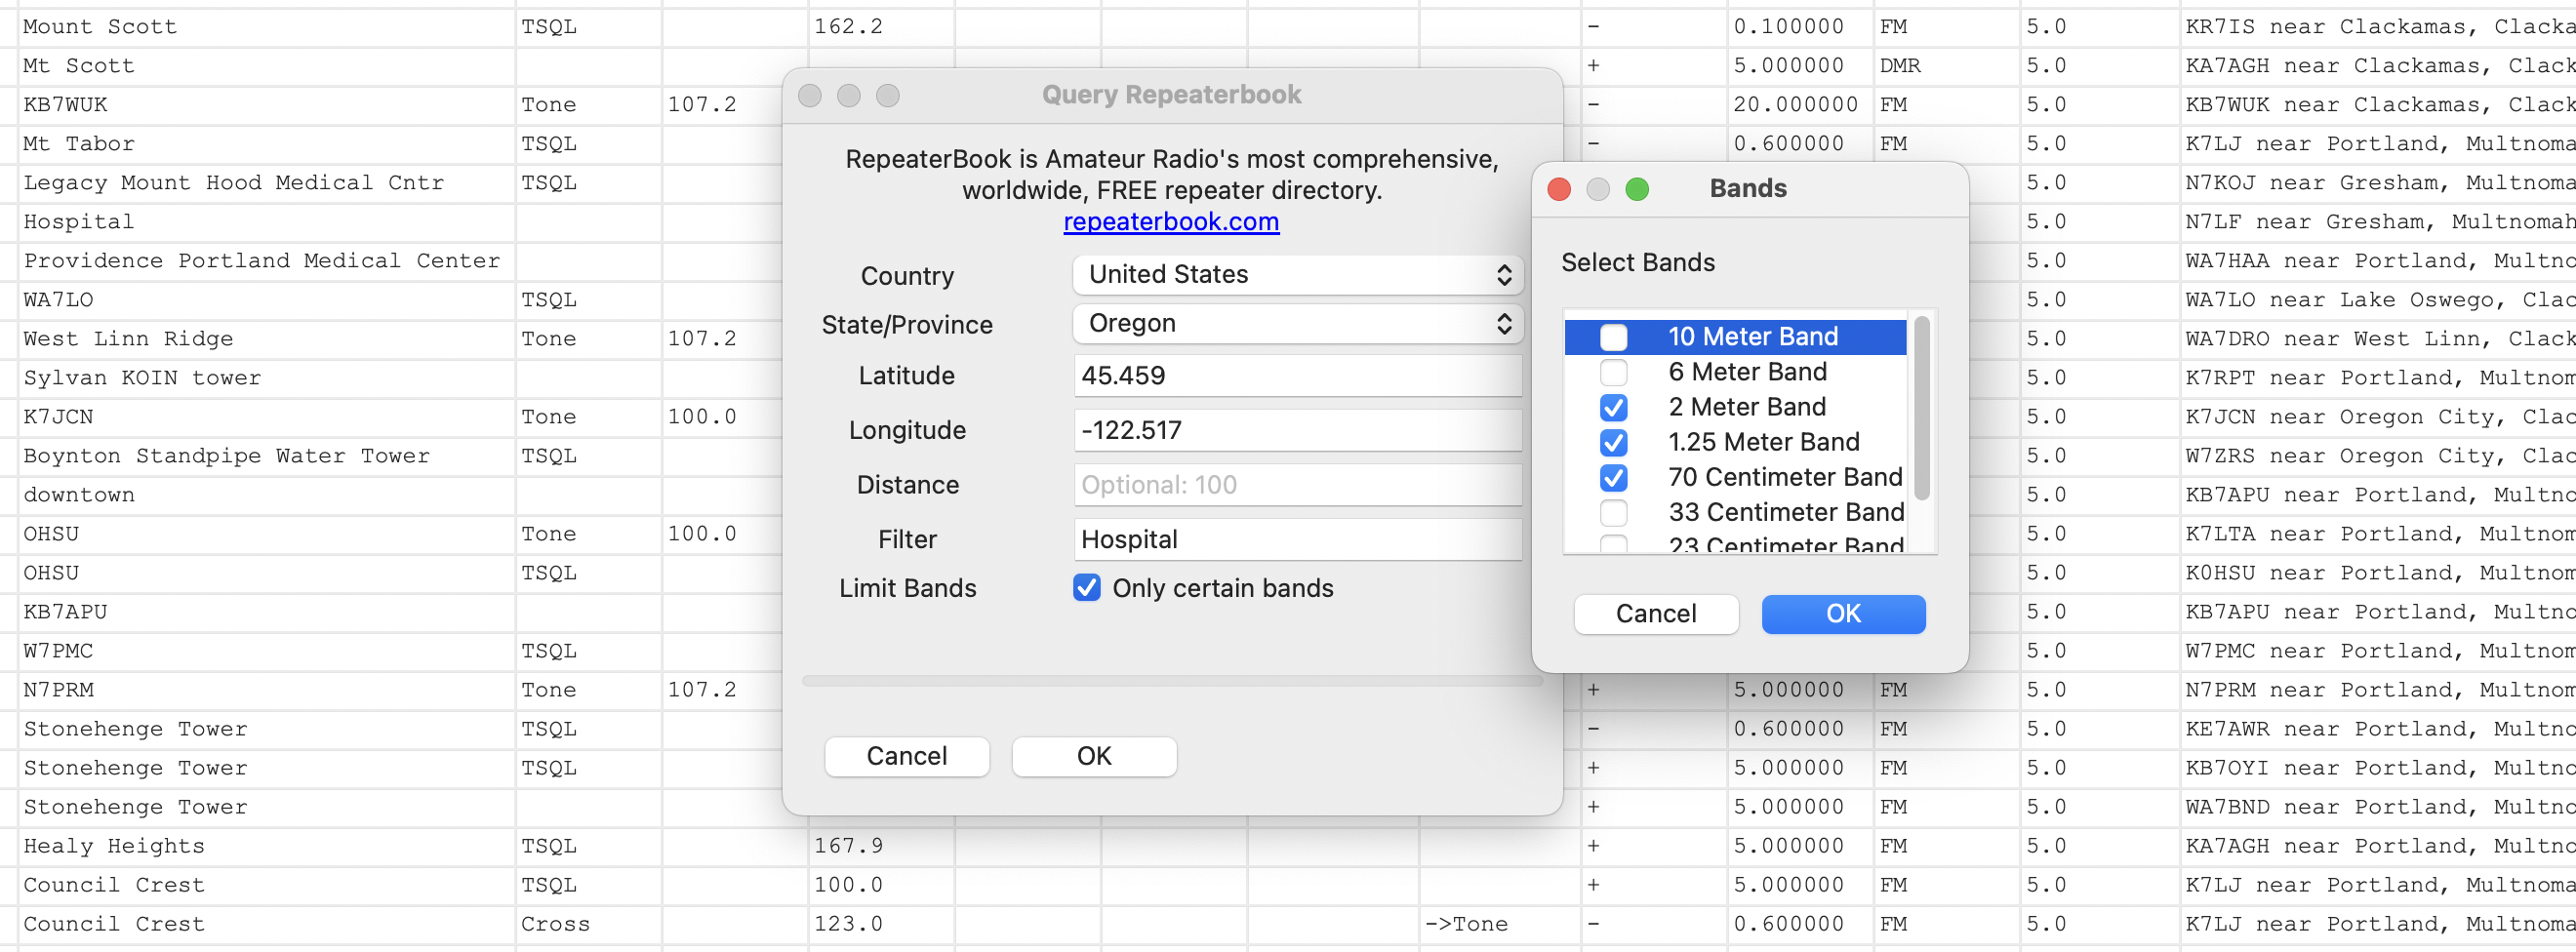Select 'Providence Portland Medical Center' cell
2576x952 pixels.
pyautogui.click(x=266, y=261)
